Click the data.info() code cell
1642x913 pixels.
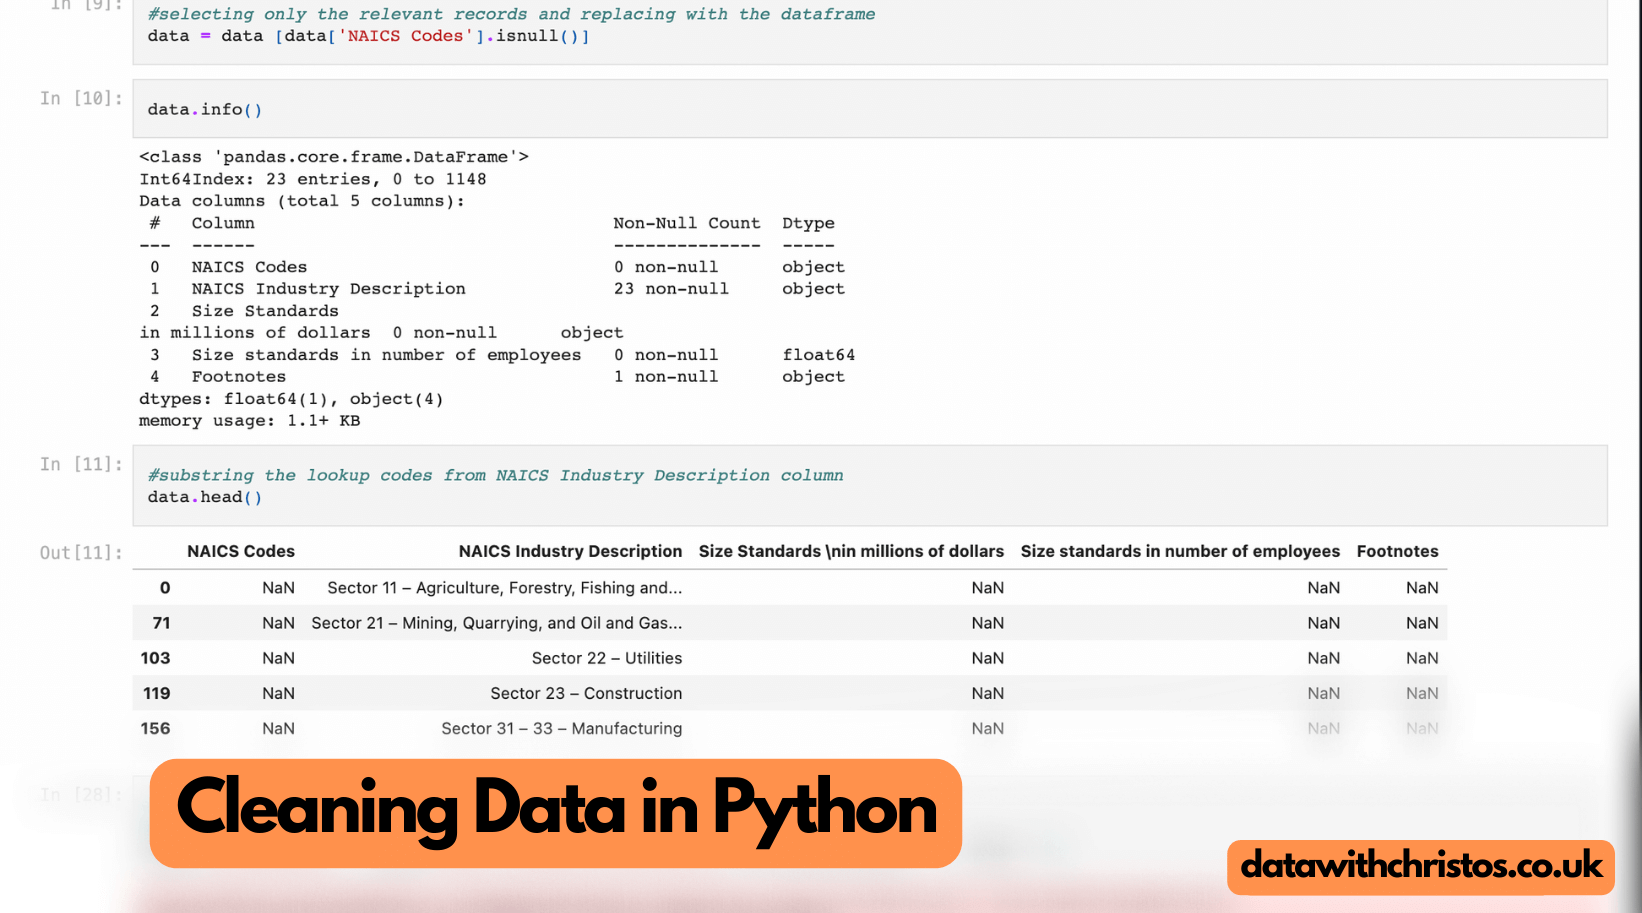click(204, 108)
